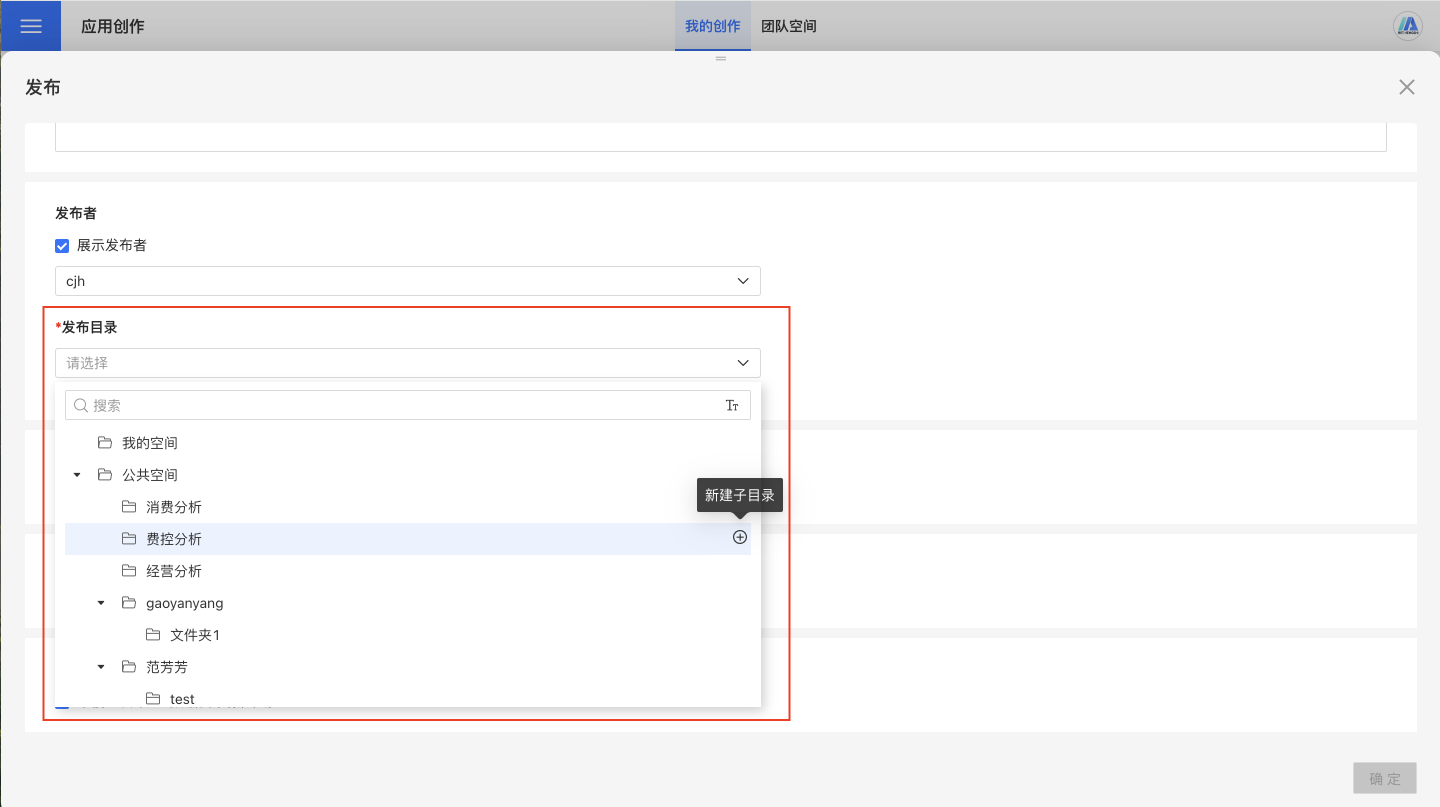This screenshot has width=1440, height=807.
Task: Toggle case-sensitive search icon
Action: click(732, 406)
